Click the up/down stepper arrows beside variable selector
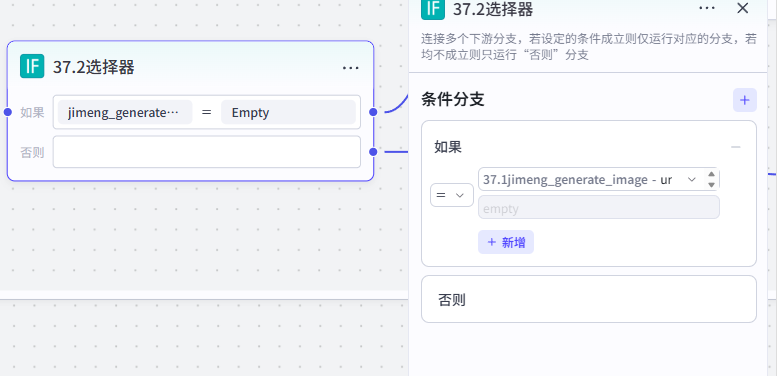779x376 pixels. 711,179
